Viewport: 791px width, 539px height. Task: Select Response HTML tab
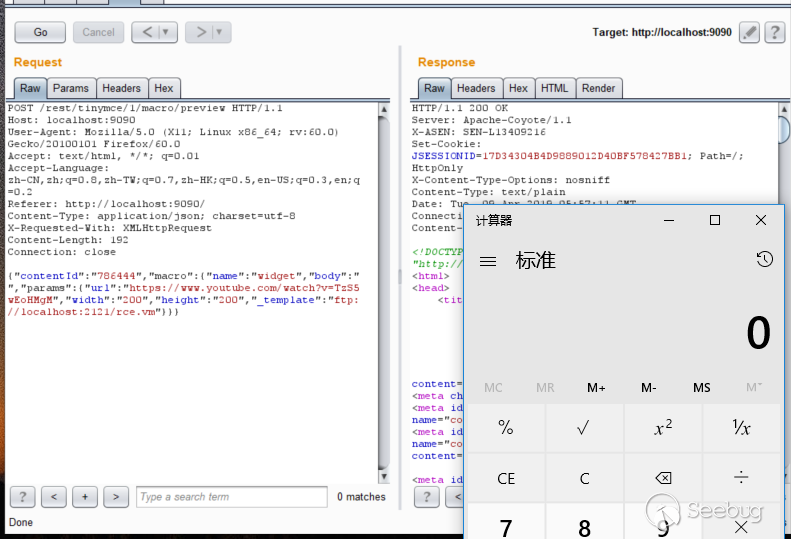(x=554, y=88)
